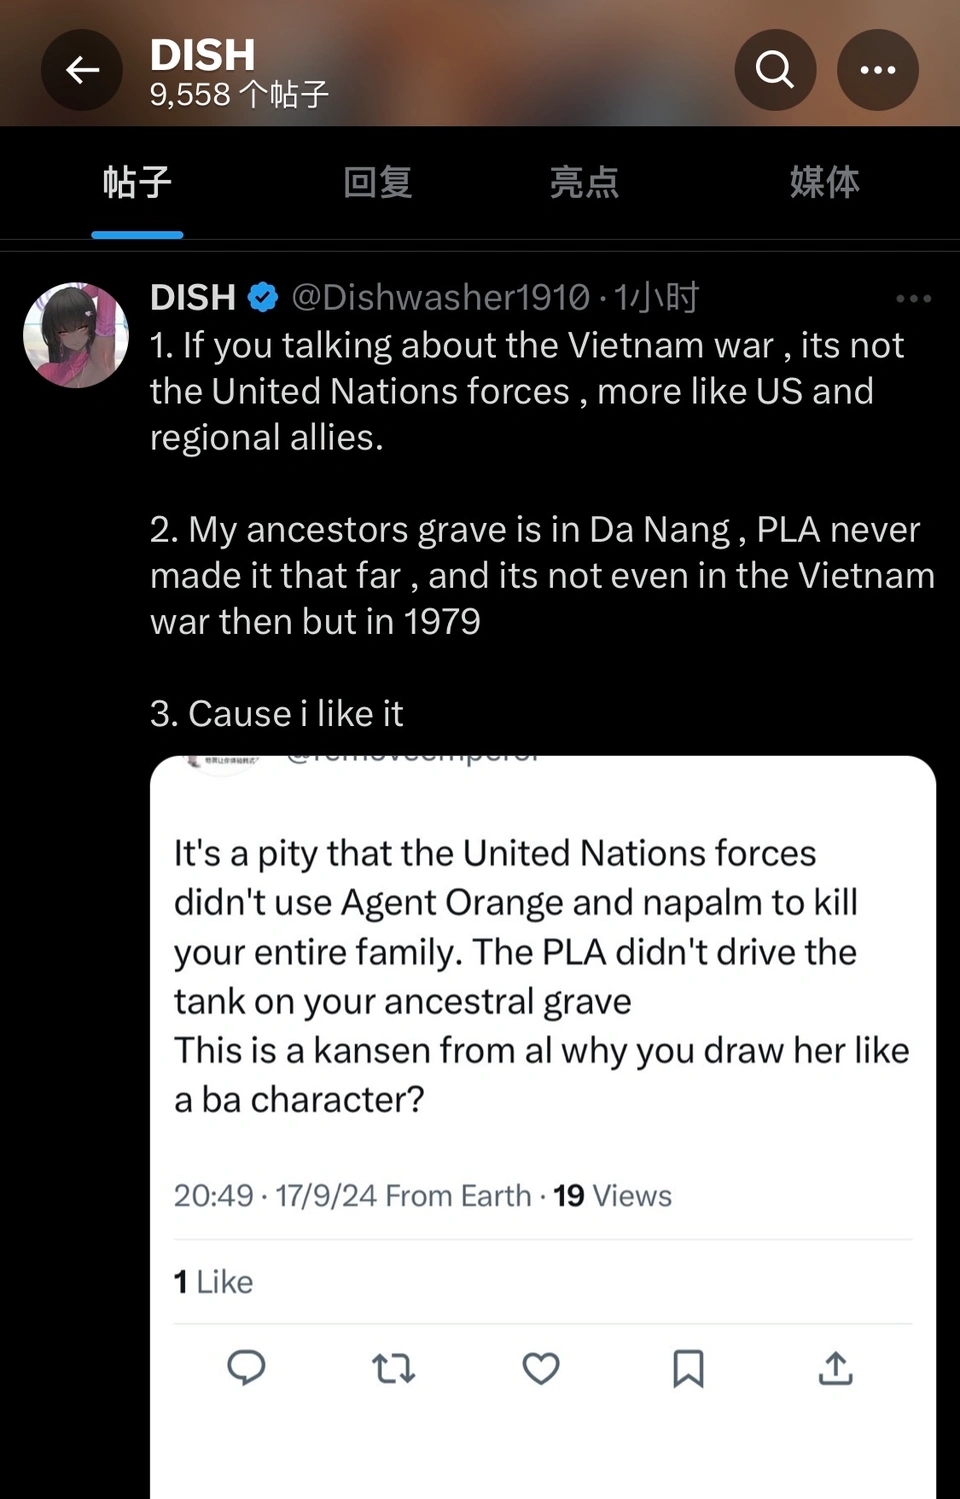960x1499 pixels.
Task: Open the 亮点 tab
Action: coord(584,183)
